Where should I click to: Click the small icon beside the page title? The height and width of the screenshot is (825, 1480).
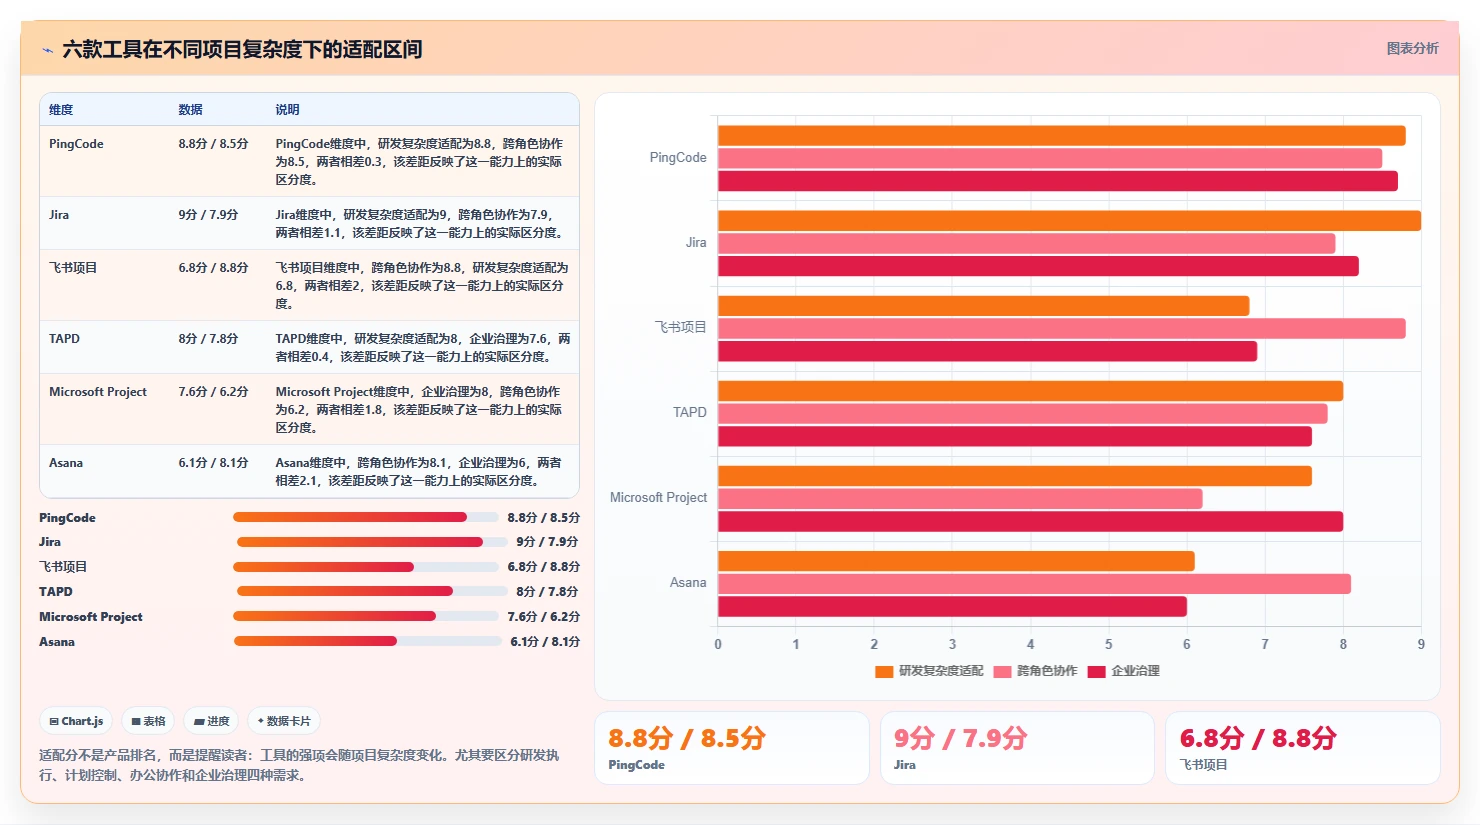coord(47,50)
